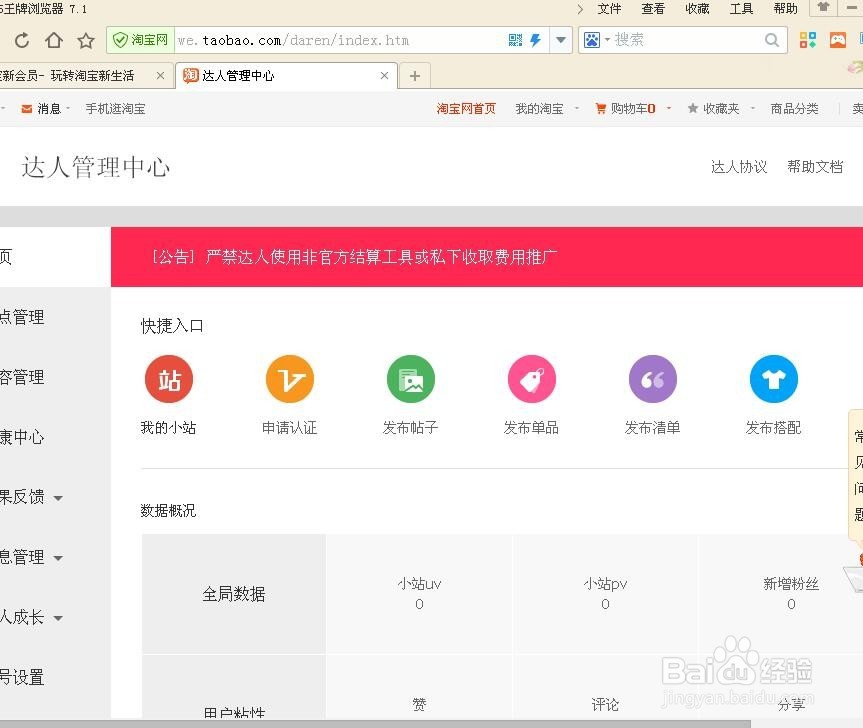Open the 收藏 menu
The height and width of the screenshot is (728, 863).
click(697, 9)
